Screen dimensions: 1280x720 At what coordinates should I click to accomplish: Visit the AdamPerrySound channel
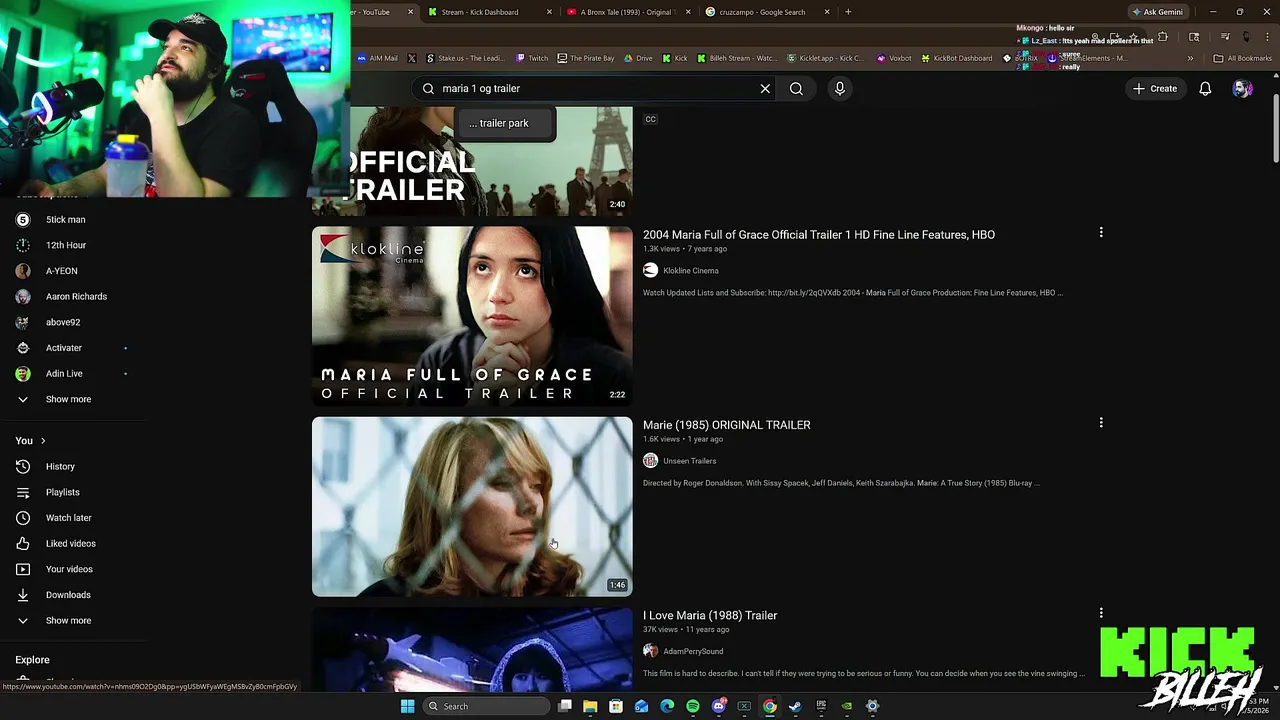(x=693, y=651)
